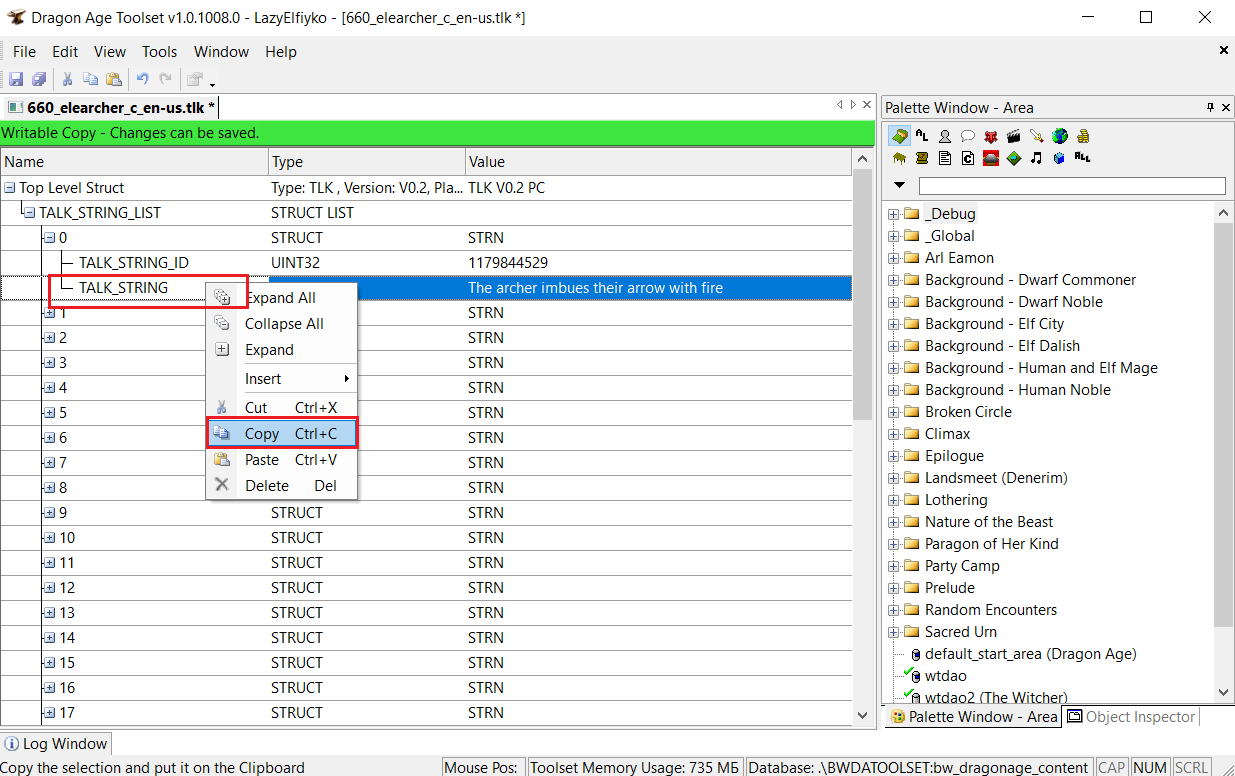Select the cutscene clapperboard palette icon
The height and width of the screenshot is (776, 1235).
pos(1013,136)
